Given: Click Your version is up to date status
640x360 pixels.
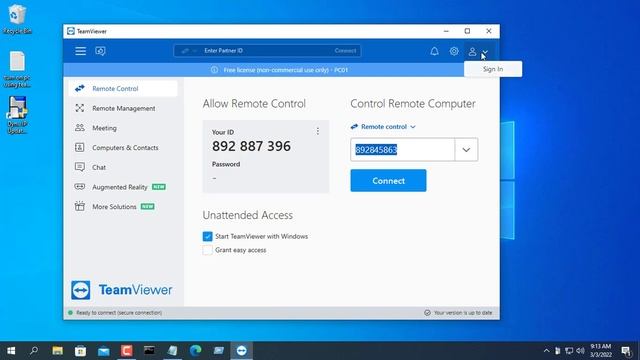Looking at the screenshot, I should [x=463, y=313].
